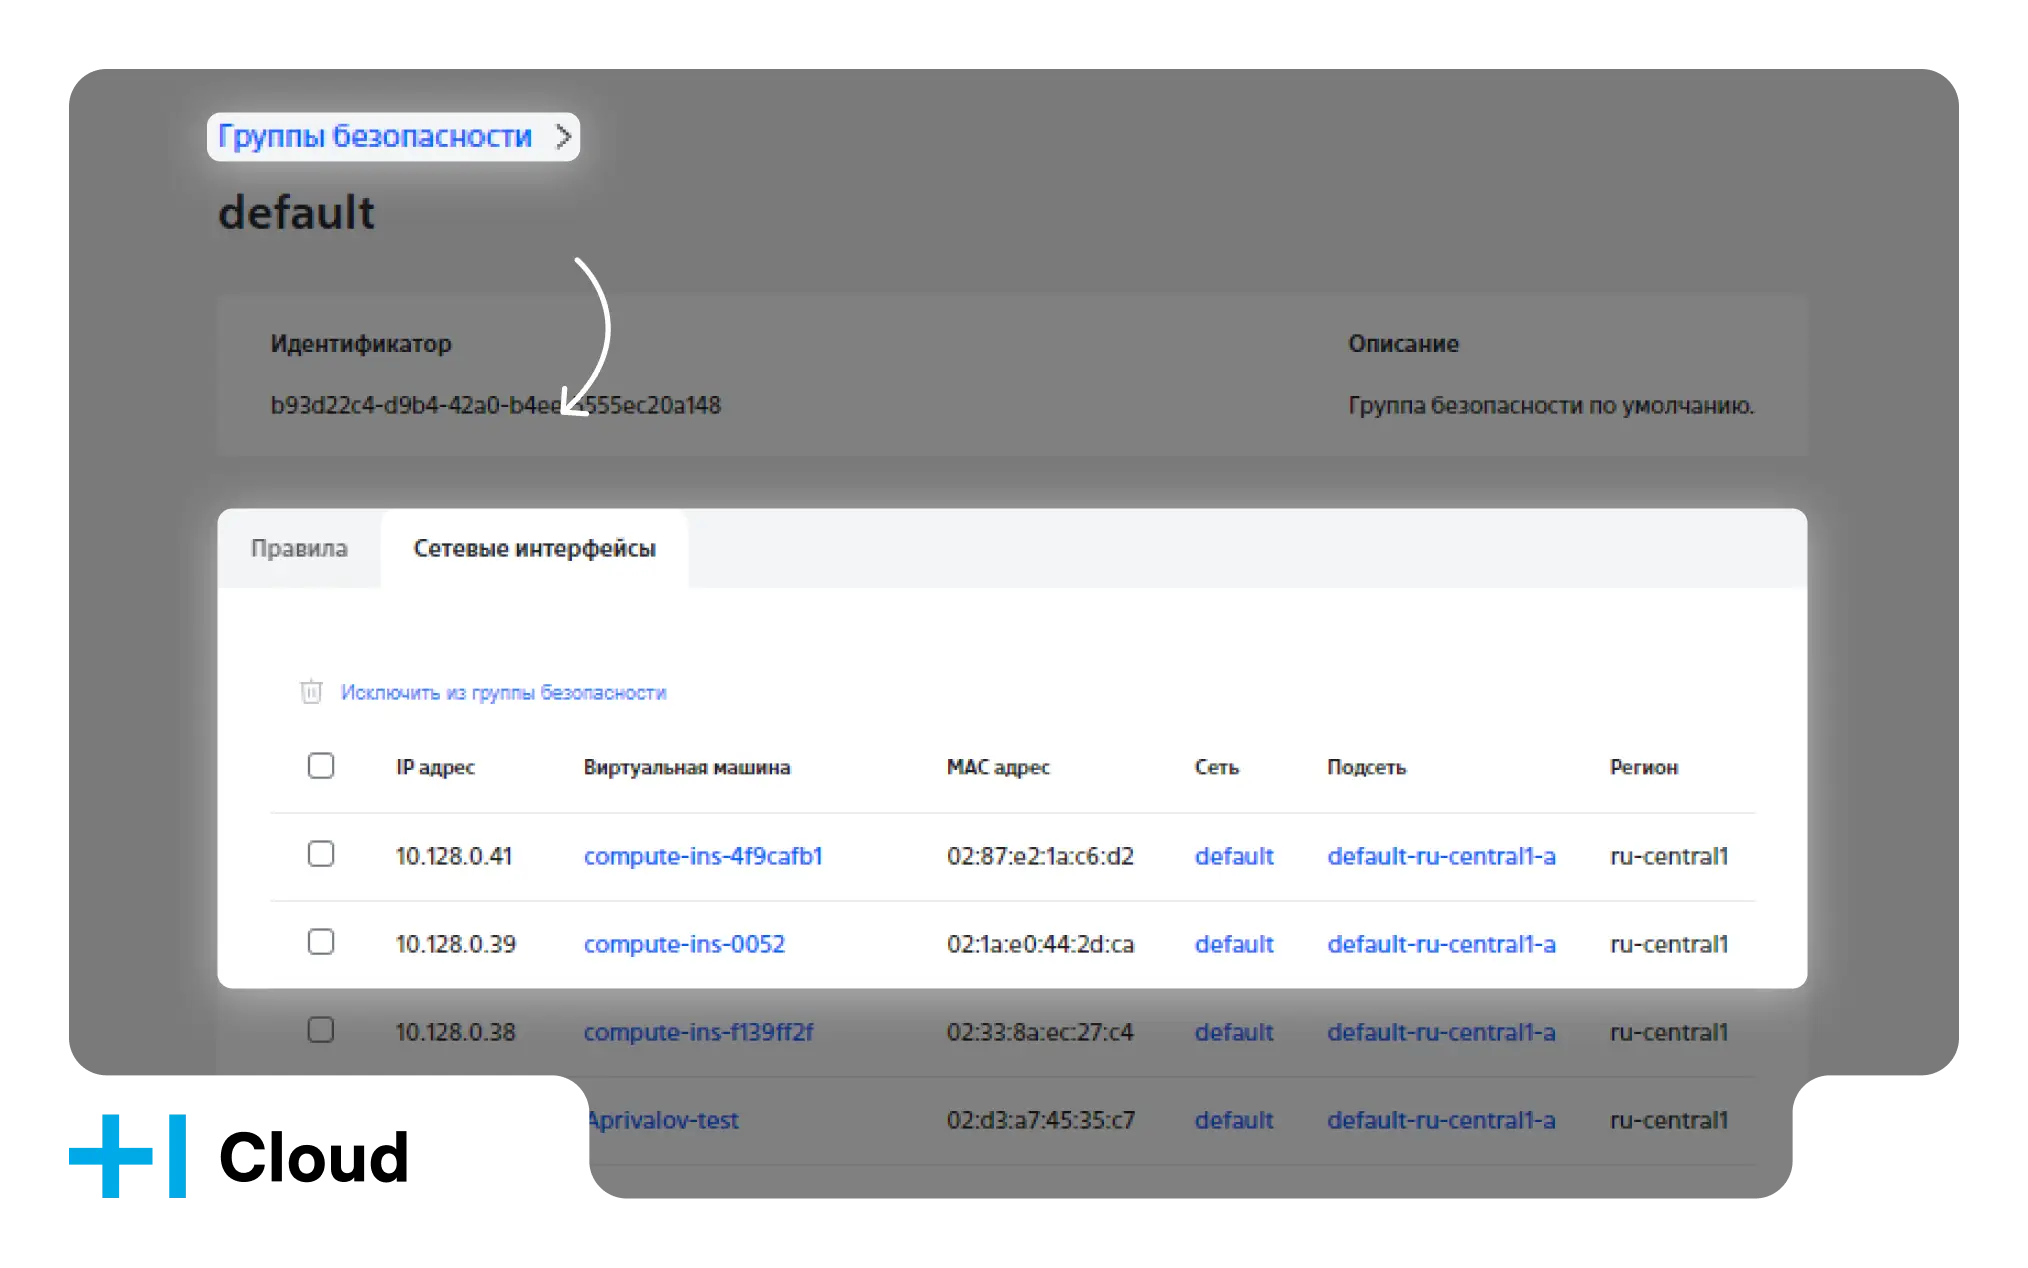Screen dimensions: 2028x1268
Task: Click ru-central1 region in 10.128.0.38 row
Action: pyautogui.click(x=1669, y=1032)
